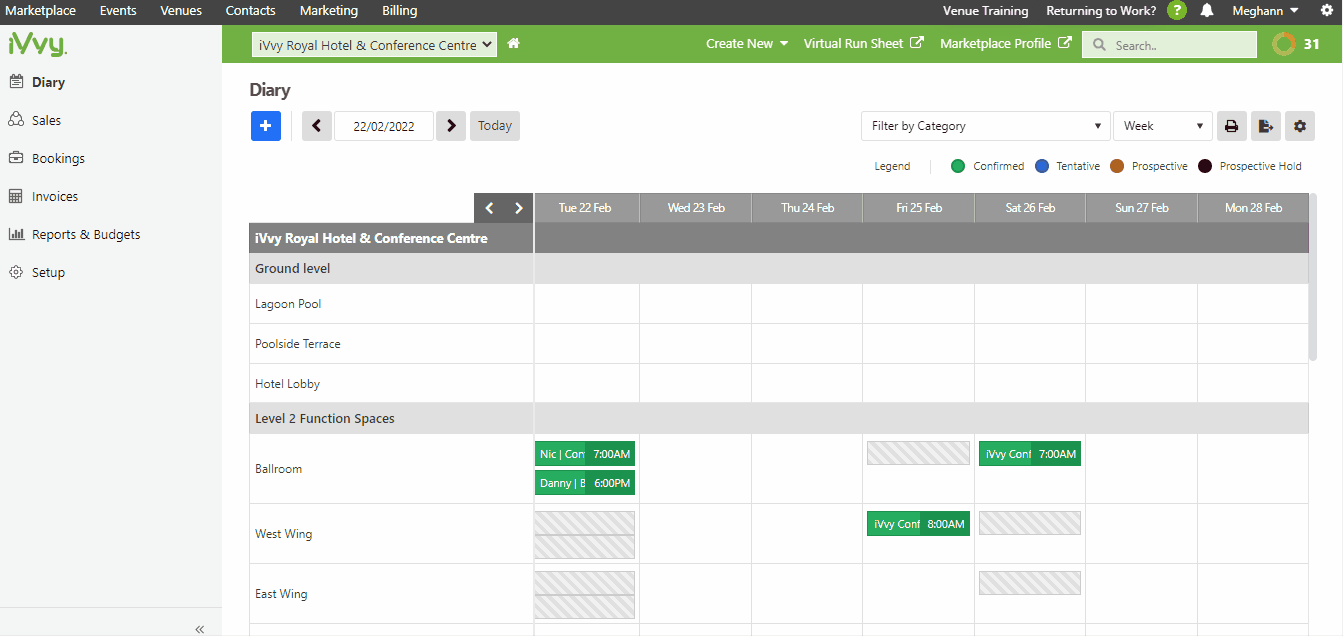1343x636 pixels.
Task: Click the Tue 22 Feb column header
Action: (x=585, y=208)
